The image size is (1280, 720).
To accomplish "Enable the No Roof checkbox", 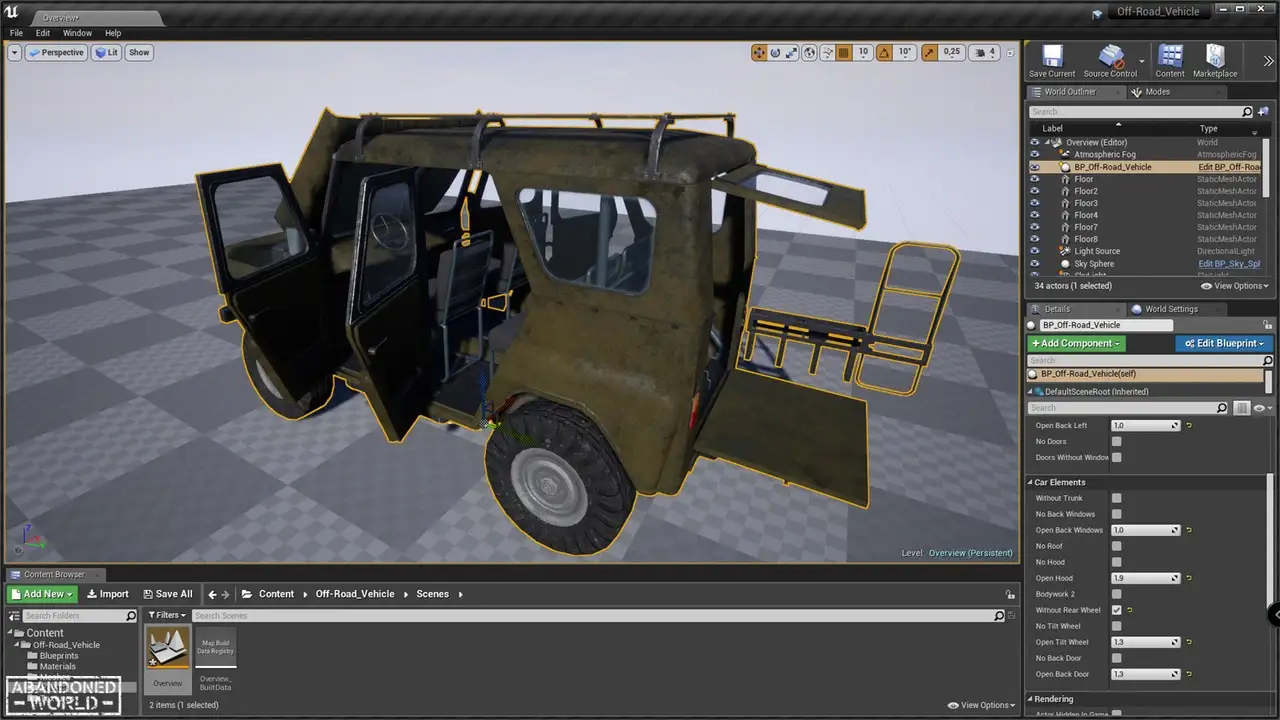I will pyautogui.click(x=1116, y=546).
